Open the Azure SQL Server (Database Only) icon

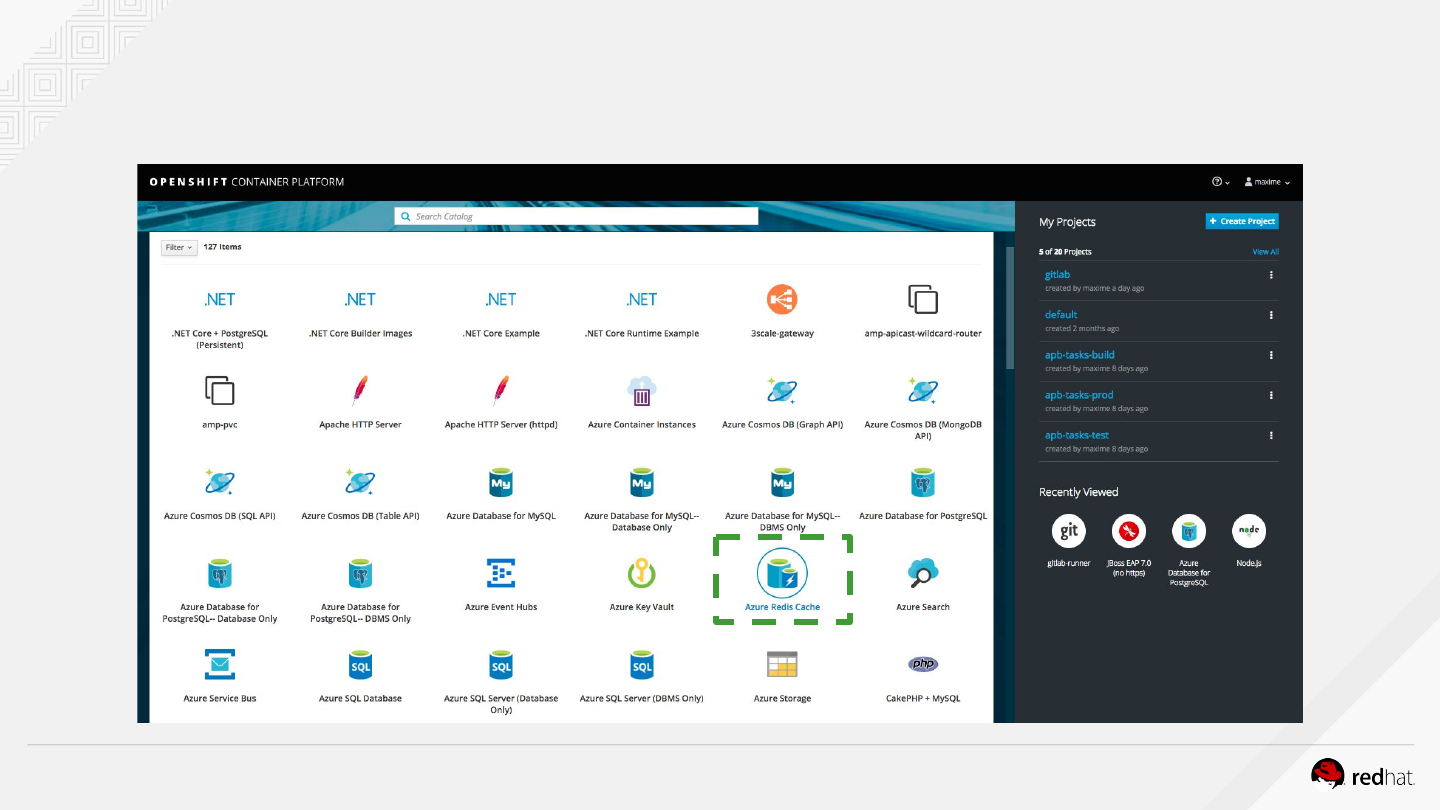coord(501,664)
